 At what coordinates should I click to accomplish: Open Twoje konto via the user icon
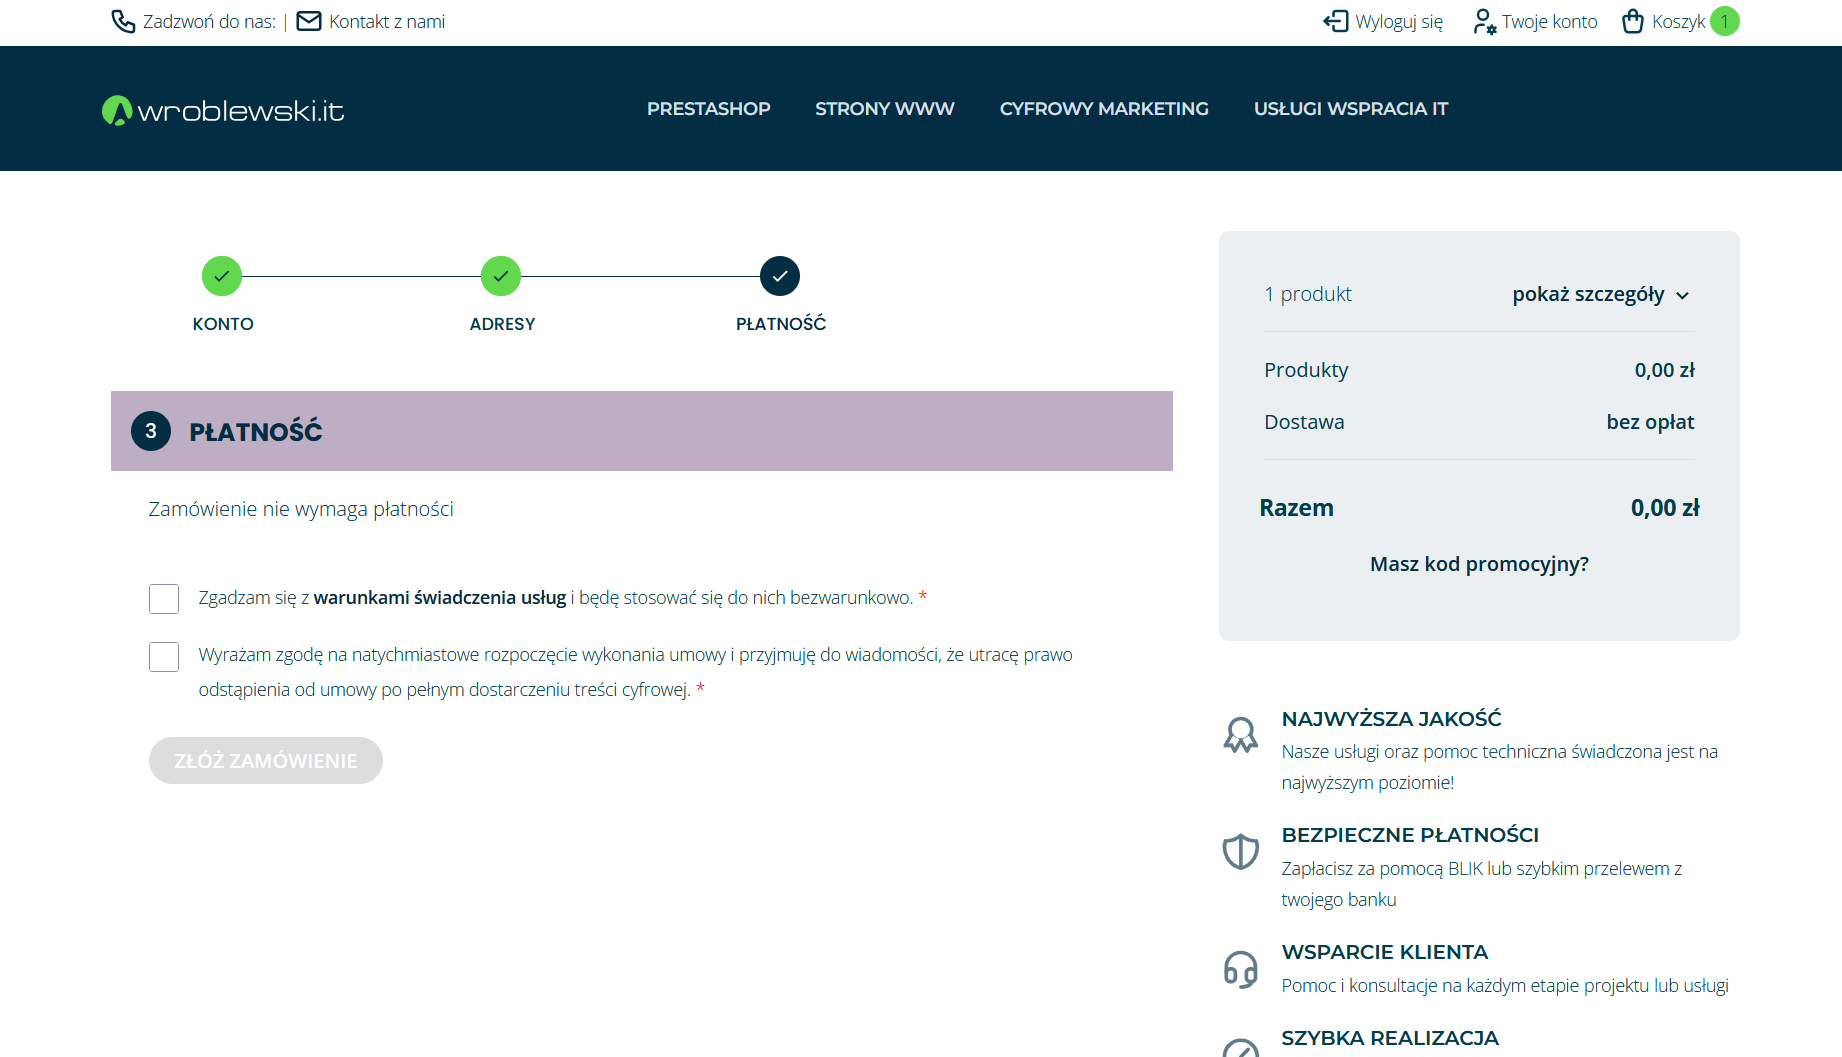(1484, 22)
